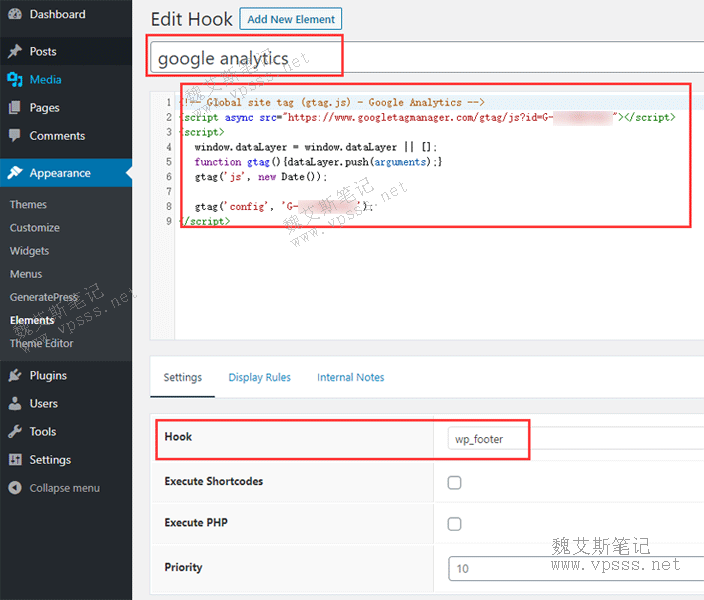Image resolution: width=704 pixels, height=600 pixels.
Task: Click the Dashboard gauge icon
Action: pos(15,14)
